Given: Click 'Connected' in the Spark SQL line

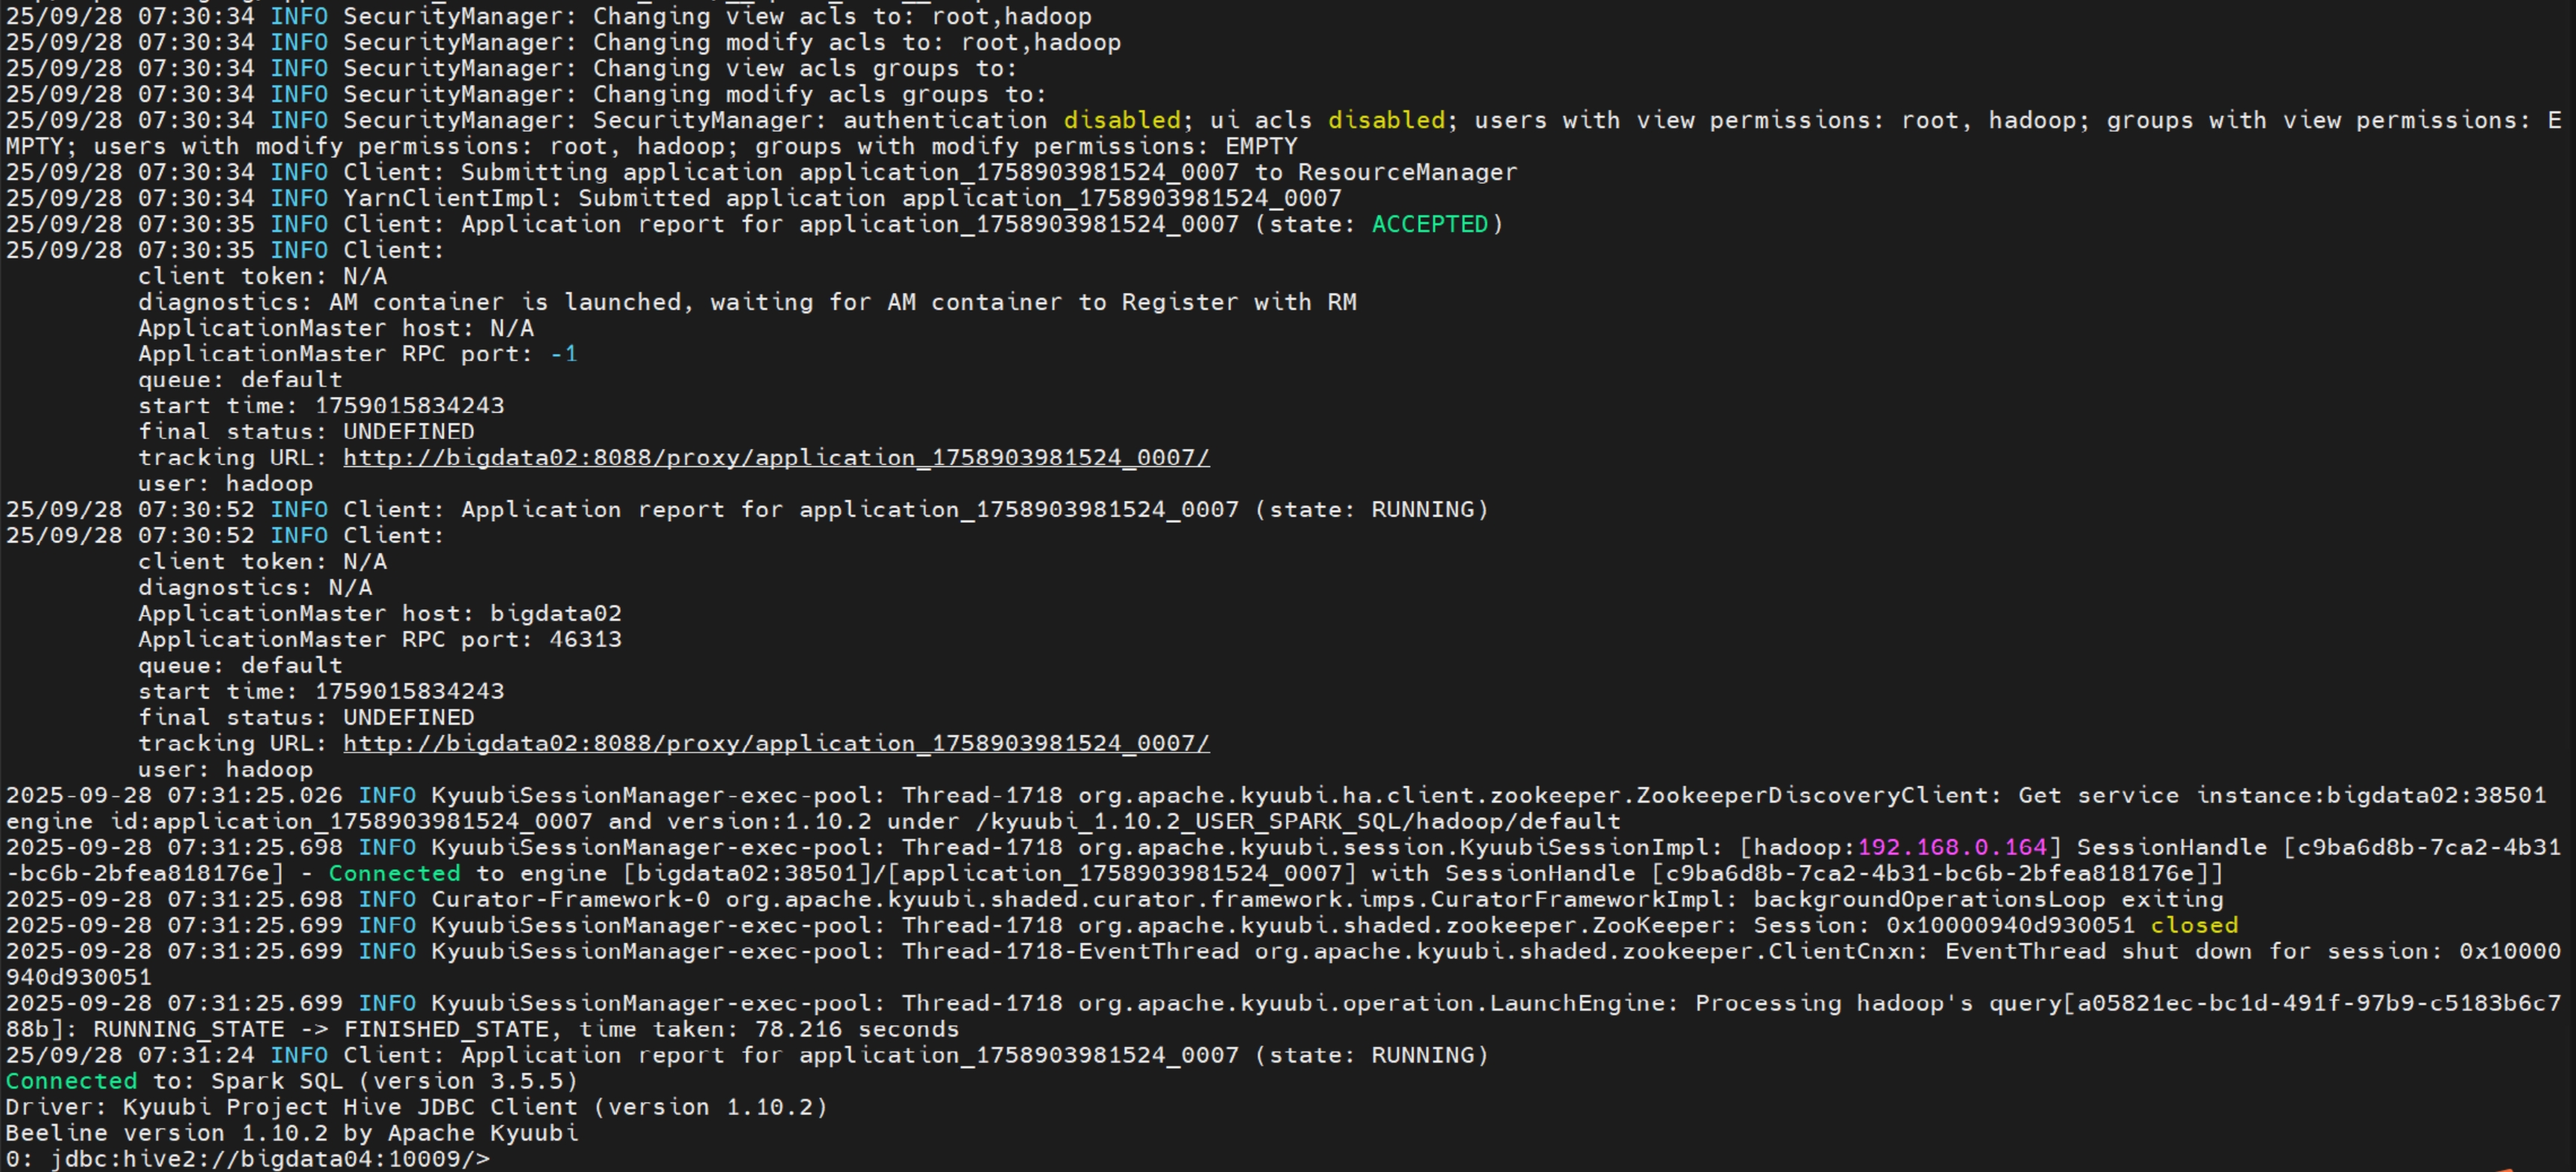Looking at the screenshot, I should coord(71,1081).
